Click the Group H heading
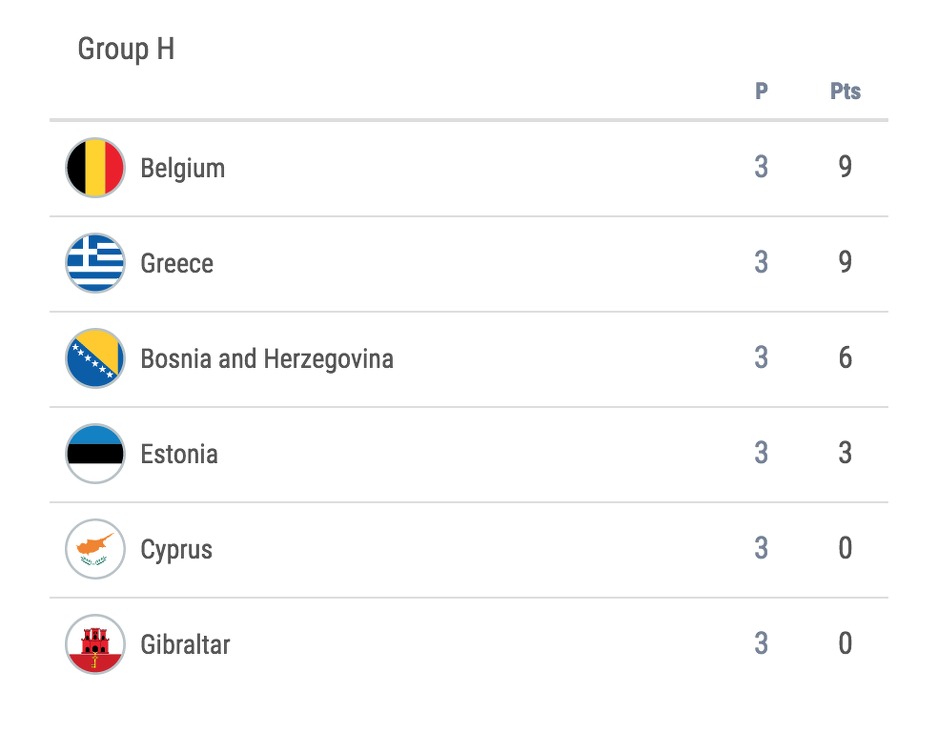Viewport: 938px width, 732px height. pyautogui.click(x=126, y=49)
